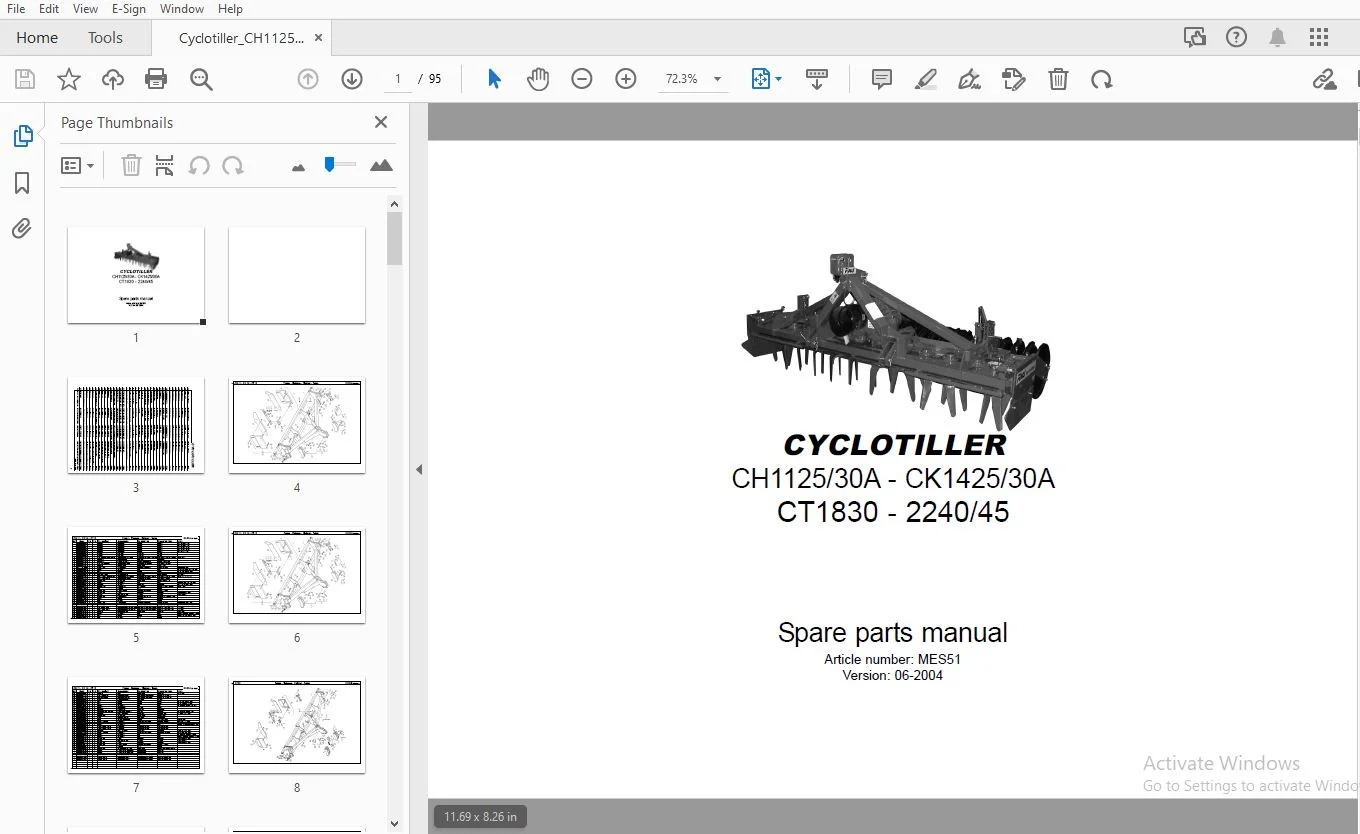Activate the Hand pan tool
This screenshot has width=1360, height=834.
[538, 79]
